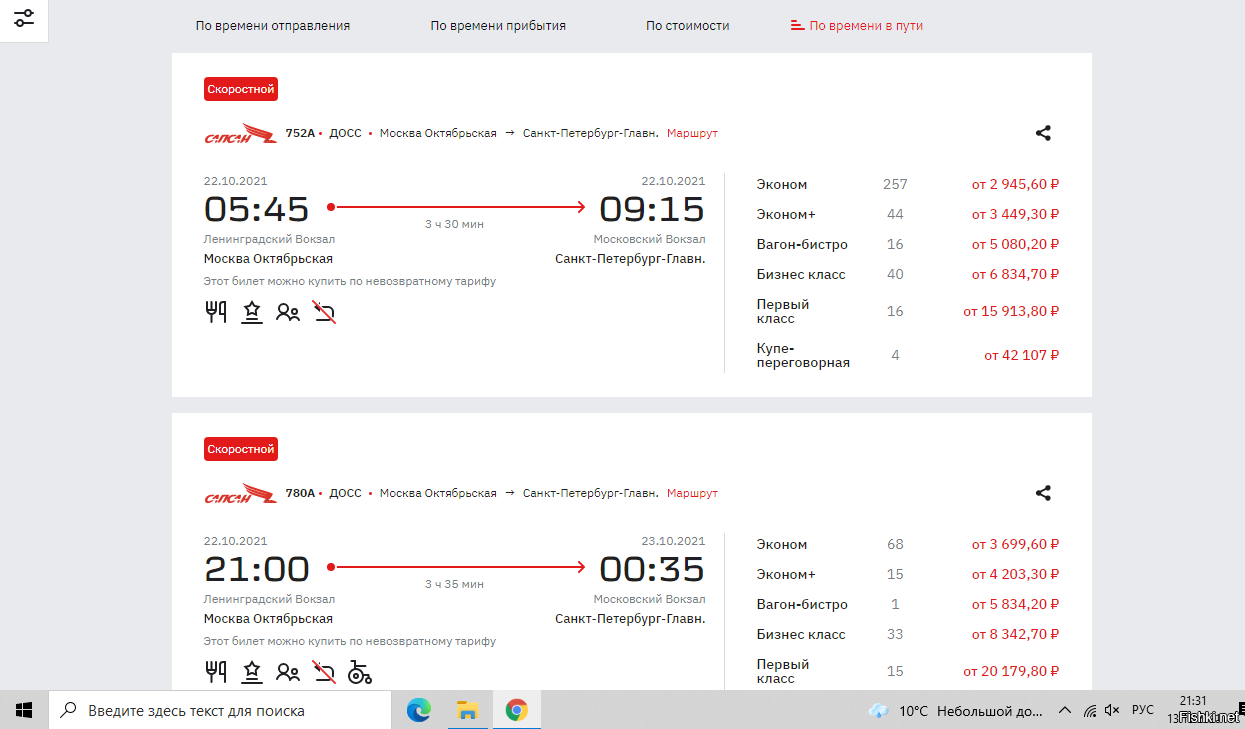Click the passengers icon for the 05:45 train
Viewport: 1245px width, 729px height.
click(288, 313)
